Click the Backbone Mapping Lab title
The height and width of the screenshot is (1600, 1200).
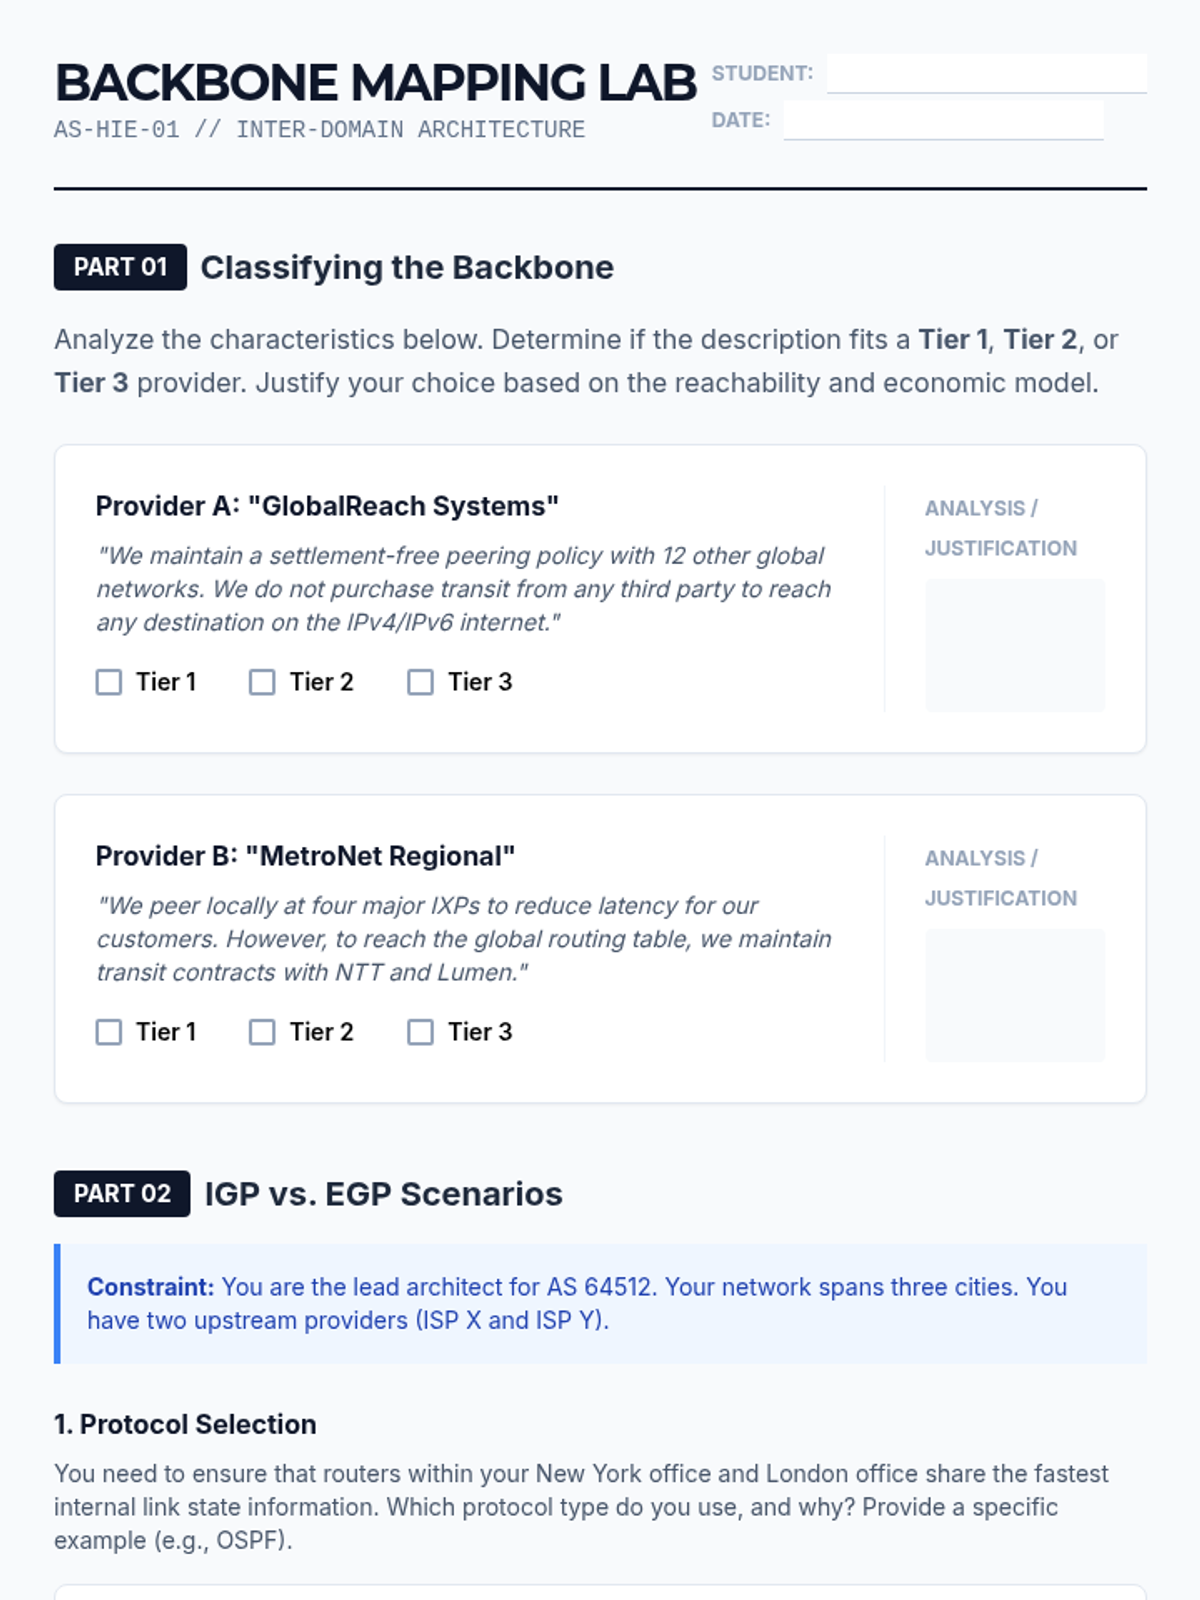375,82
